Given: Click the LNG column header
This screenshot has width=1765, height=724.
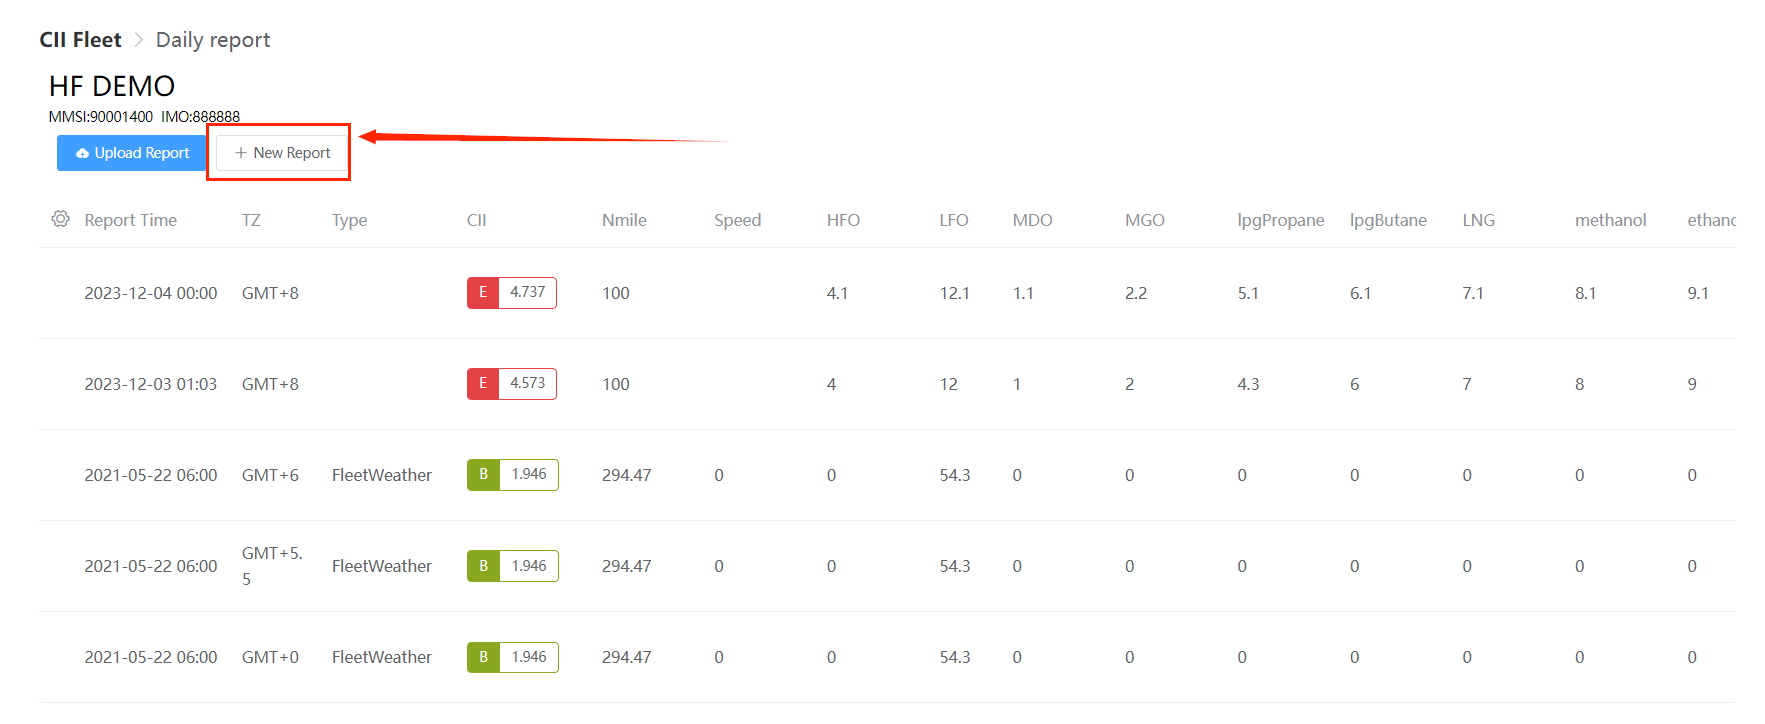Looking at the screenshot, I should pos(1479,220).
